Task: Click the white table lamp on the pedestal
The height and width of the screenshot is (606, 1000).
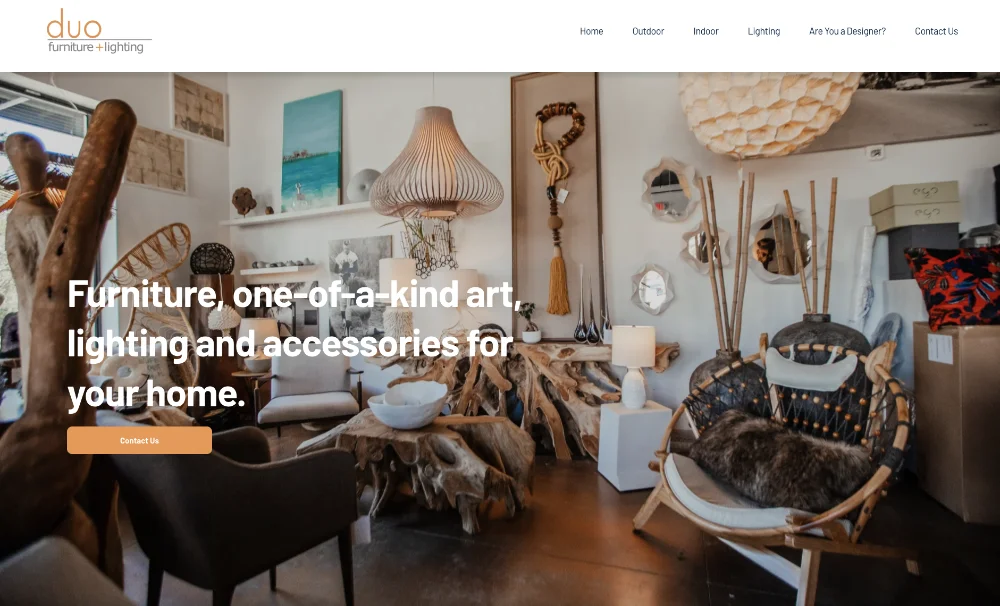Action: [x=633, y=366]
